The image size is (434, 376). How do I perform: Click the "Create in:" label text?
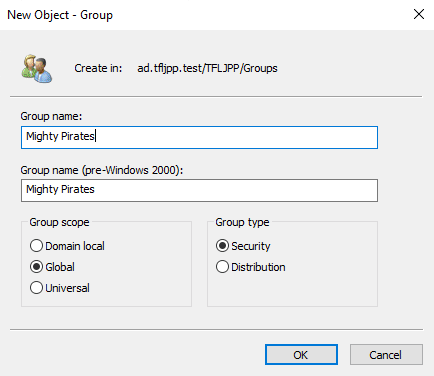98,68
